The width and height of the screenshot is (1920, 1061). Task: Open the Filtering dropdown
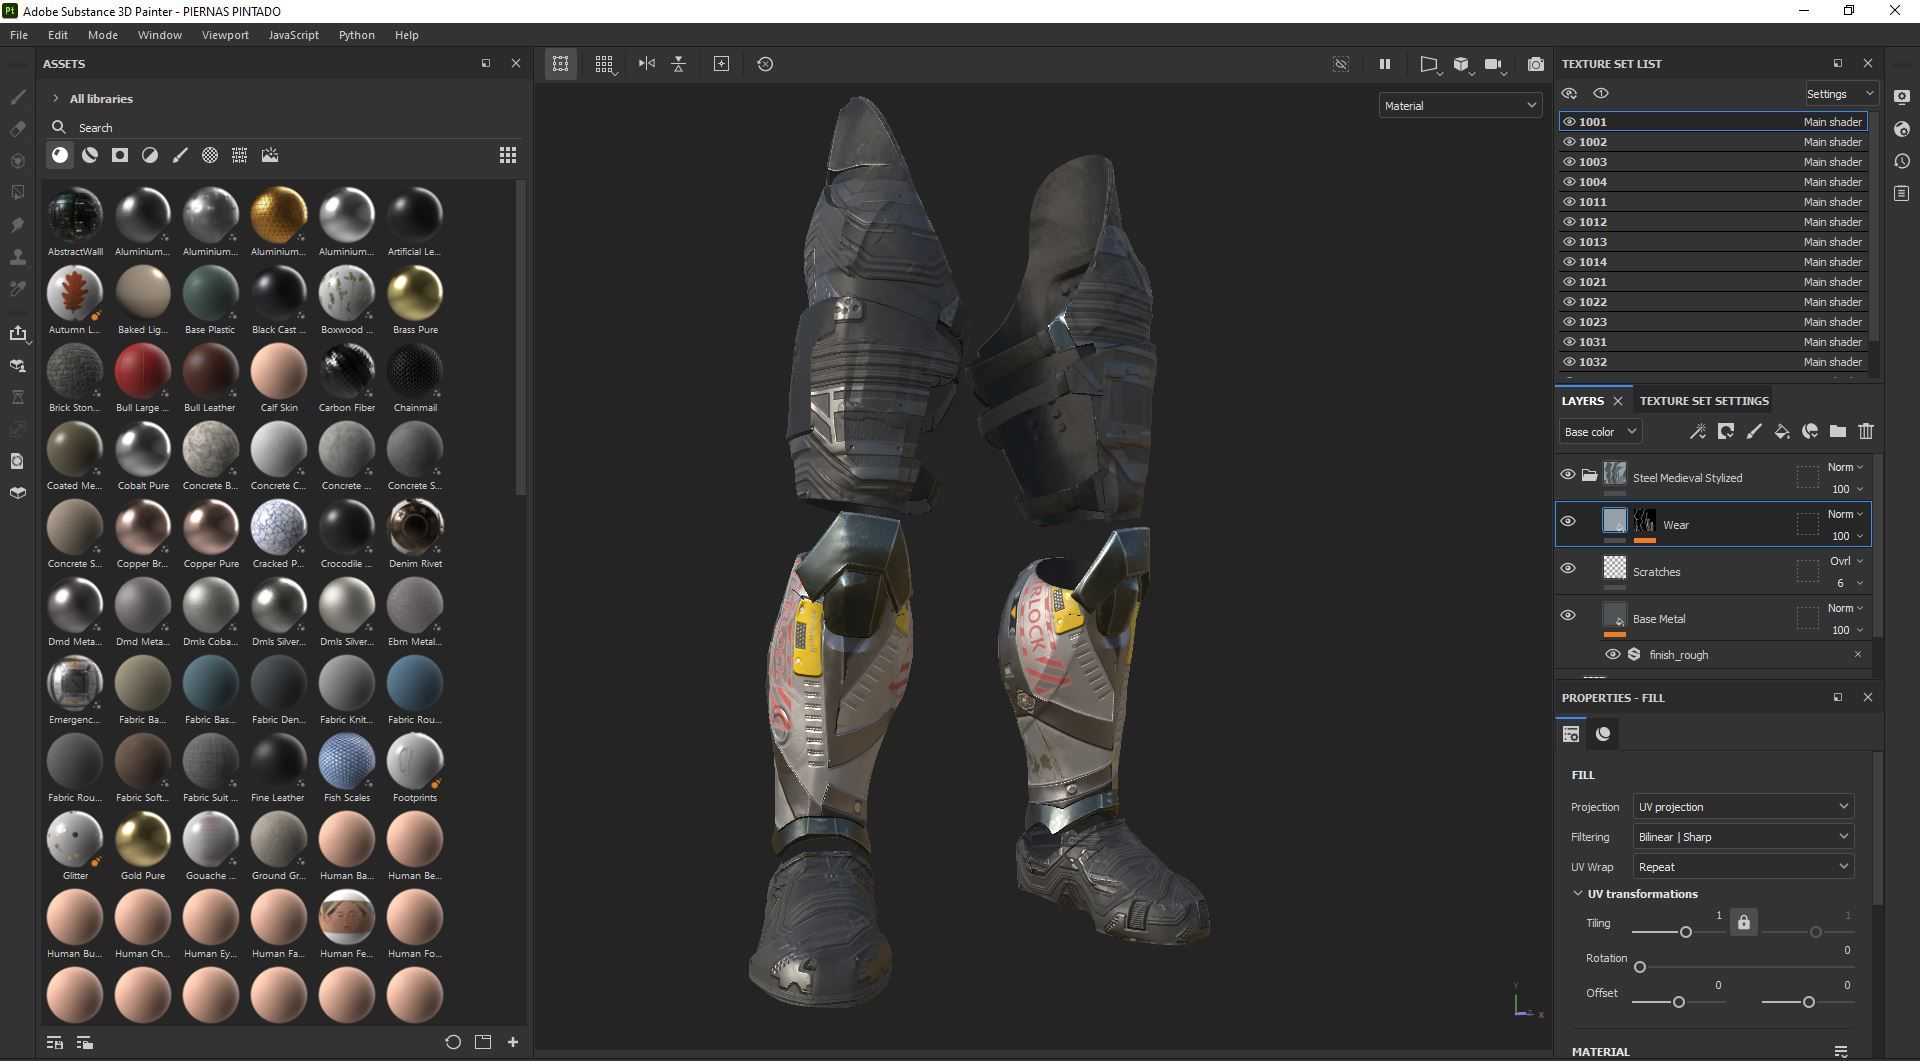click(1743, 837)
